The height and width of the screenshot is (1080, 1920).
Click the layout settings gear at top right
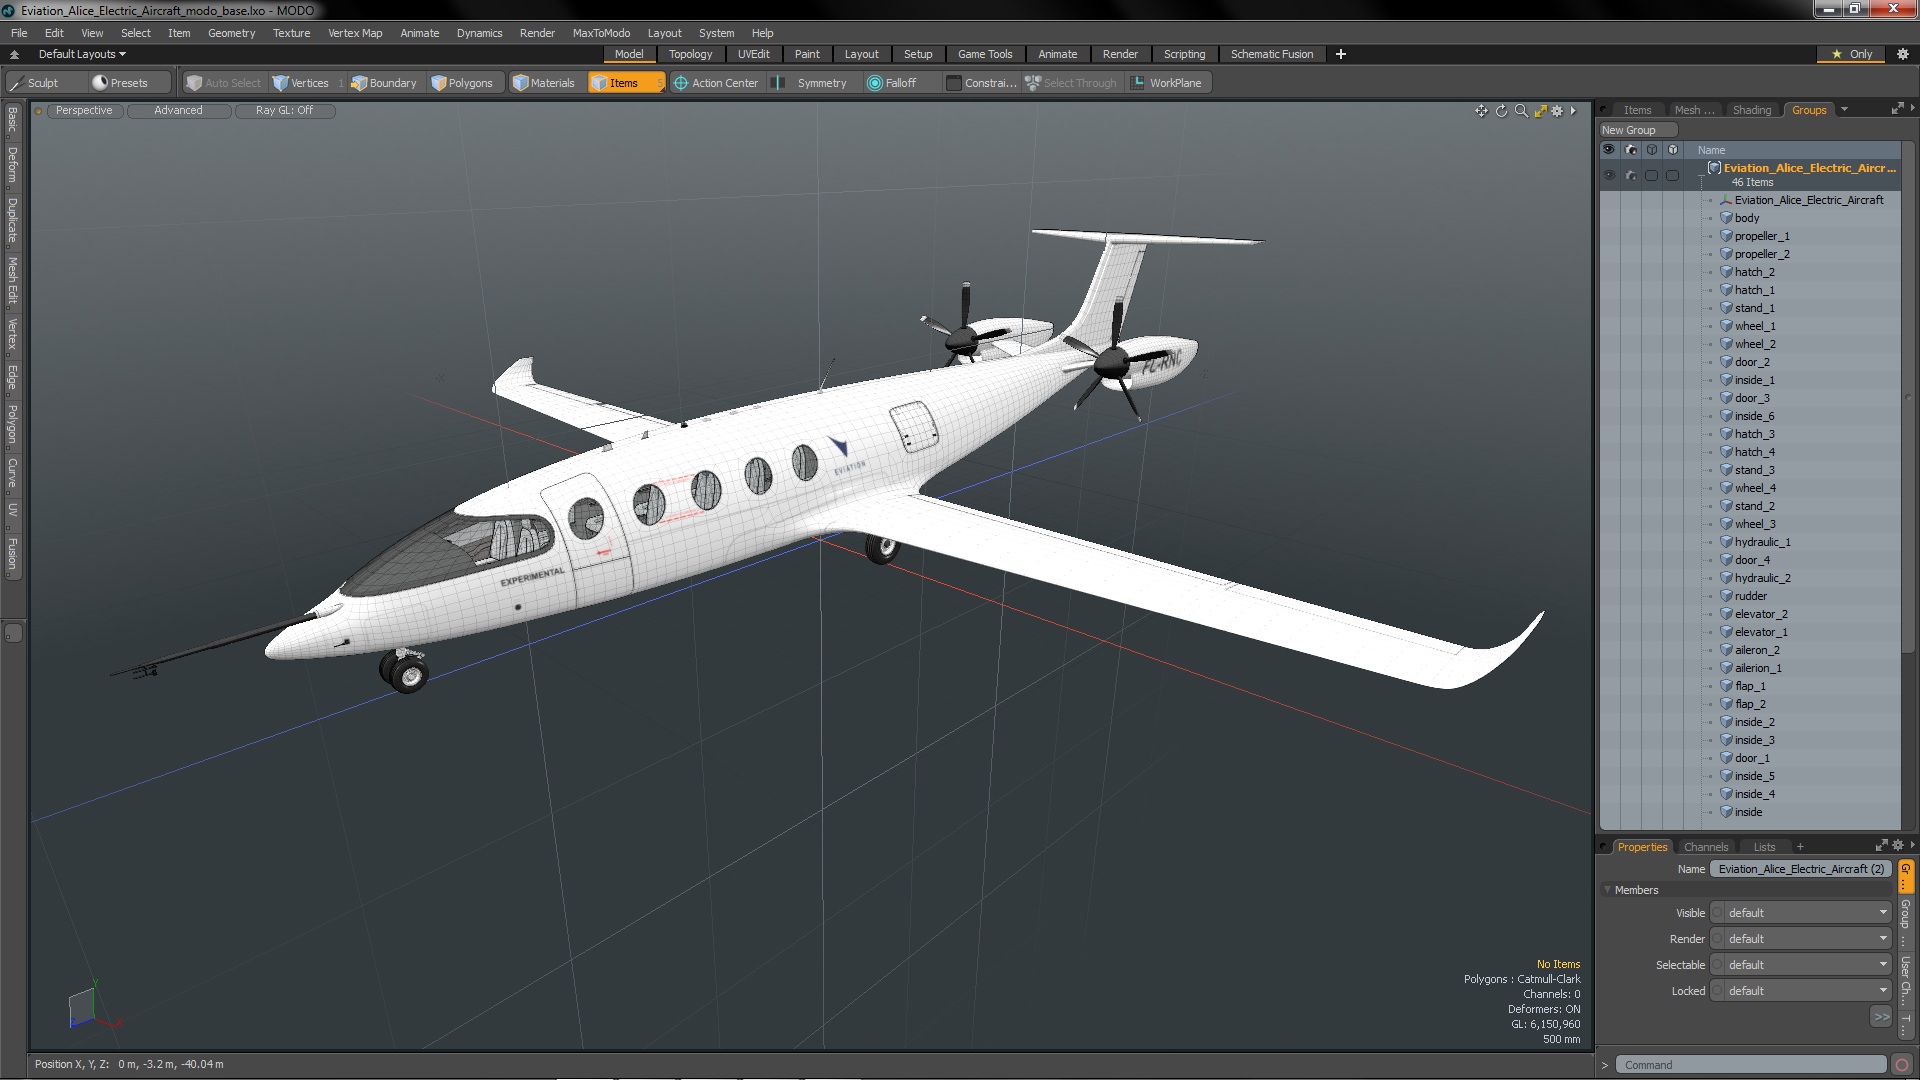(1902, 54)
